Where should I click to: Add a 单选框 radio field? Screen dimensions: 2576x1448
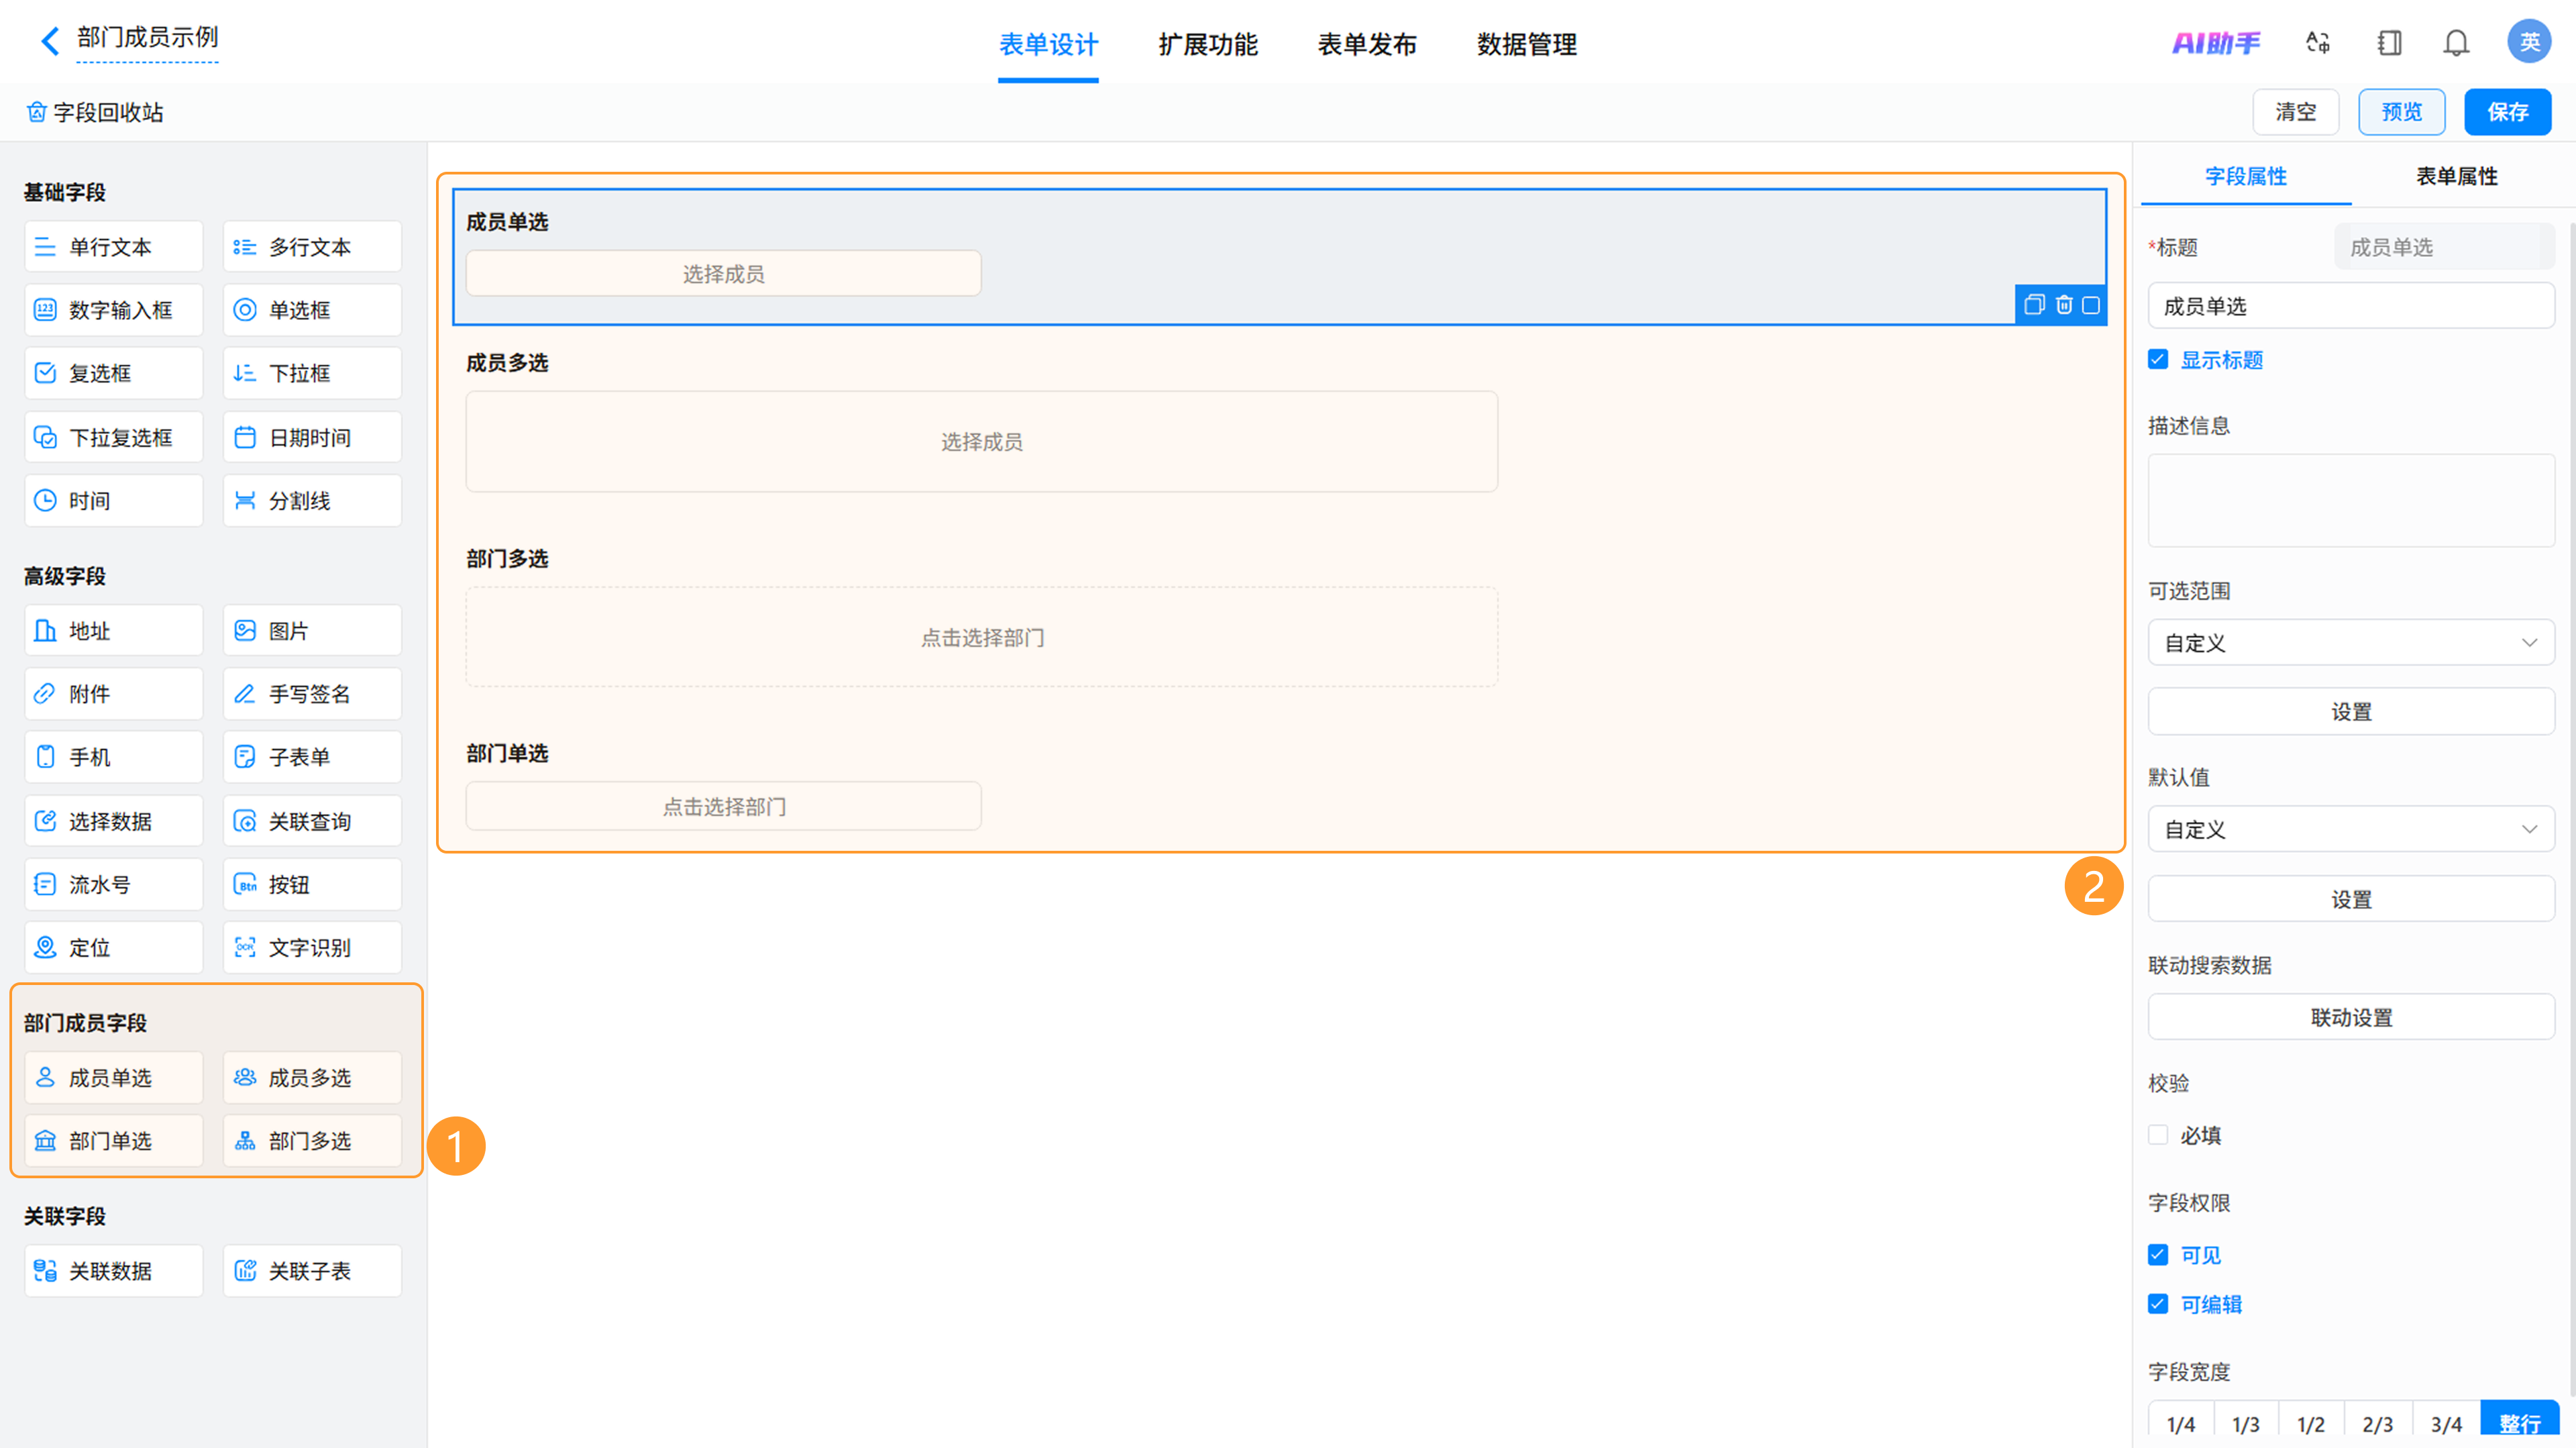[312, 310]
